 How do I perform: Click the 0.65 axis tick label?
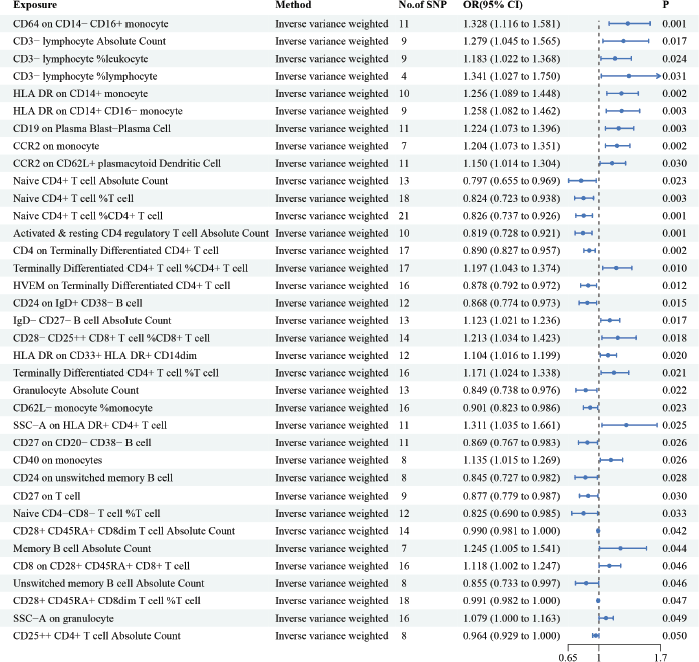click(x=568, y=657)
